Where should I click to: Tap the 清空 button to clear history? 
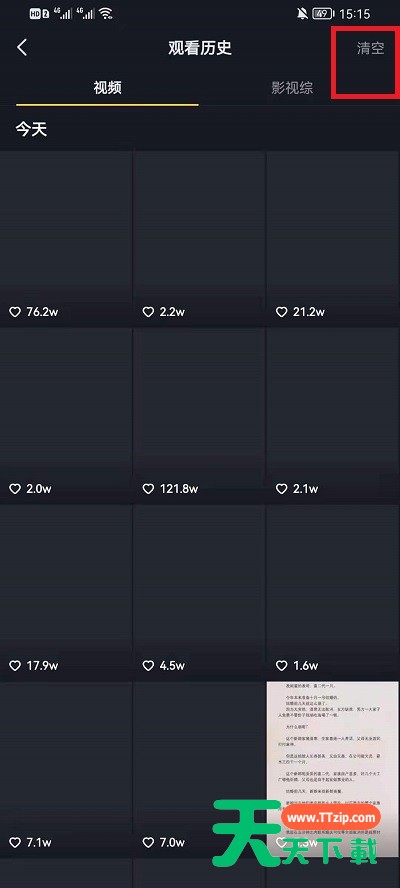click(x=371, y=48)
